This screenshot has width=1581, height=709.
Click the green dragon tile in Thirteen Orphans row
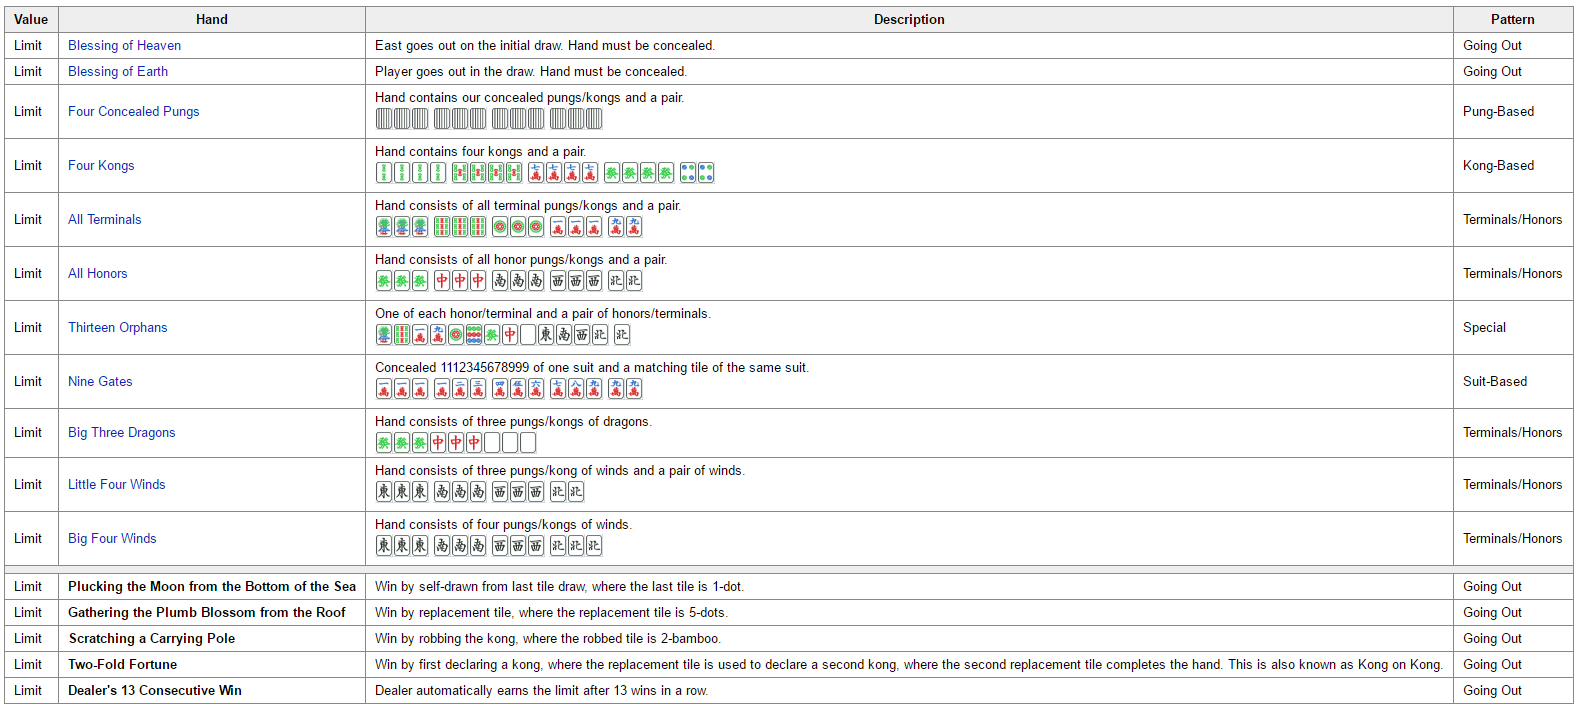coord(492,335)
